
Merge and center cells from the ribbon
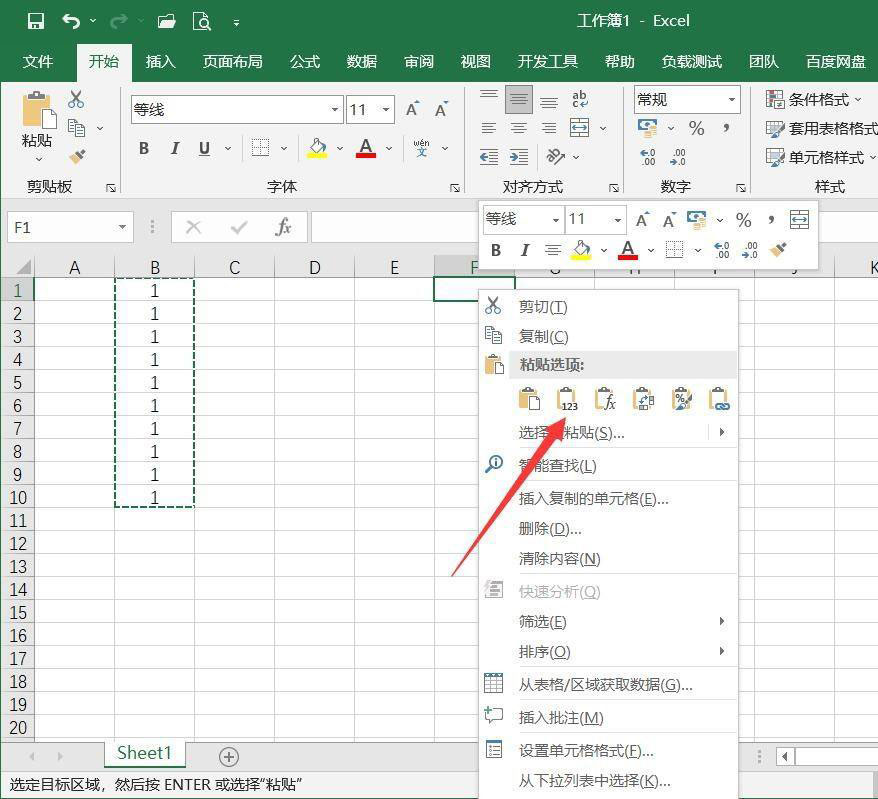click(580, 128)
